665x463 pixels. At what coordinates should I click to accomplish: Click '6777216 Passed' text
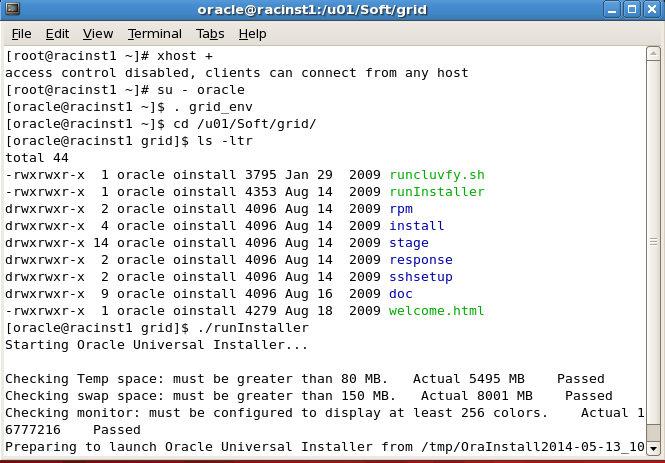73,430
